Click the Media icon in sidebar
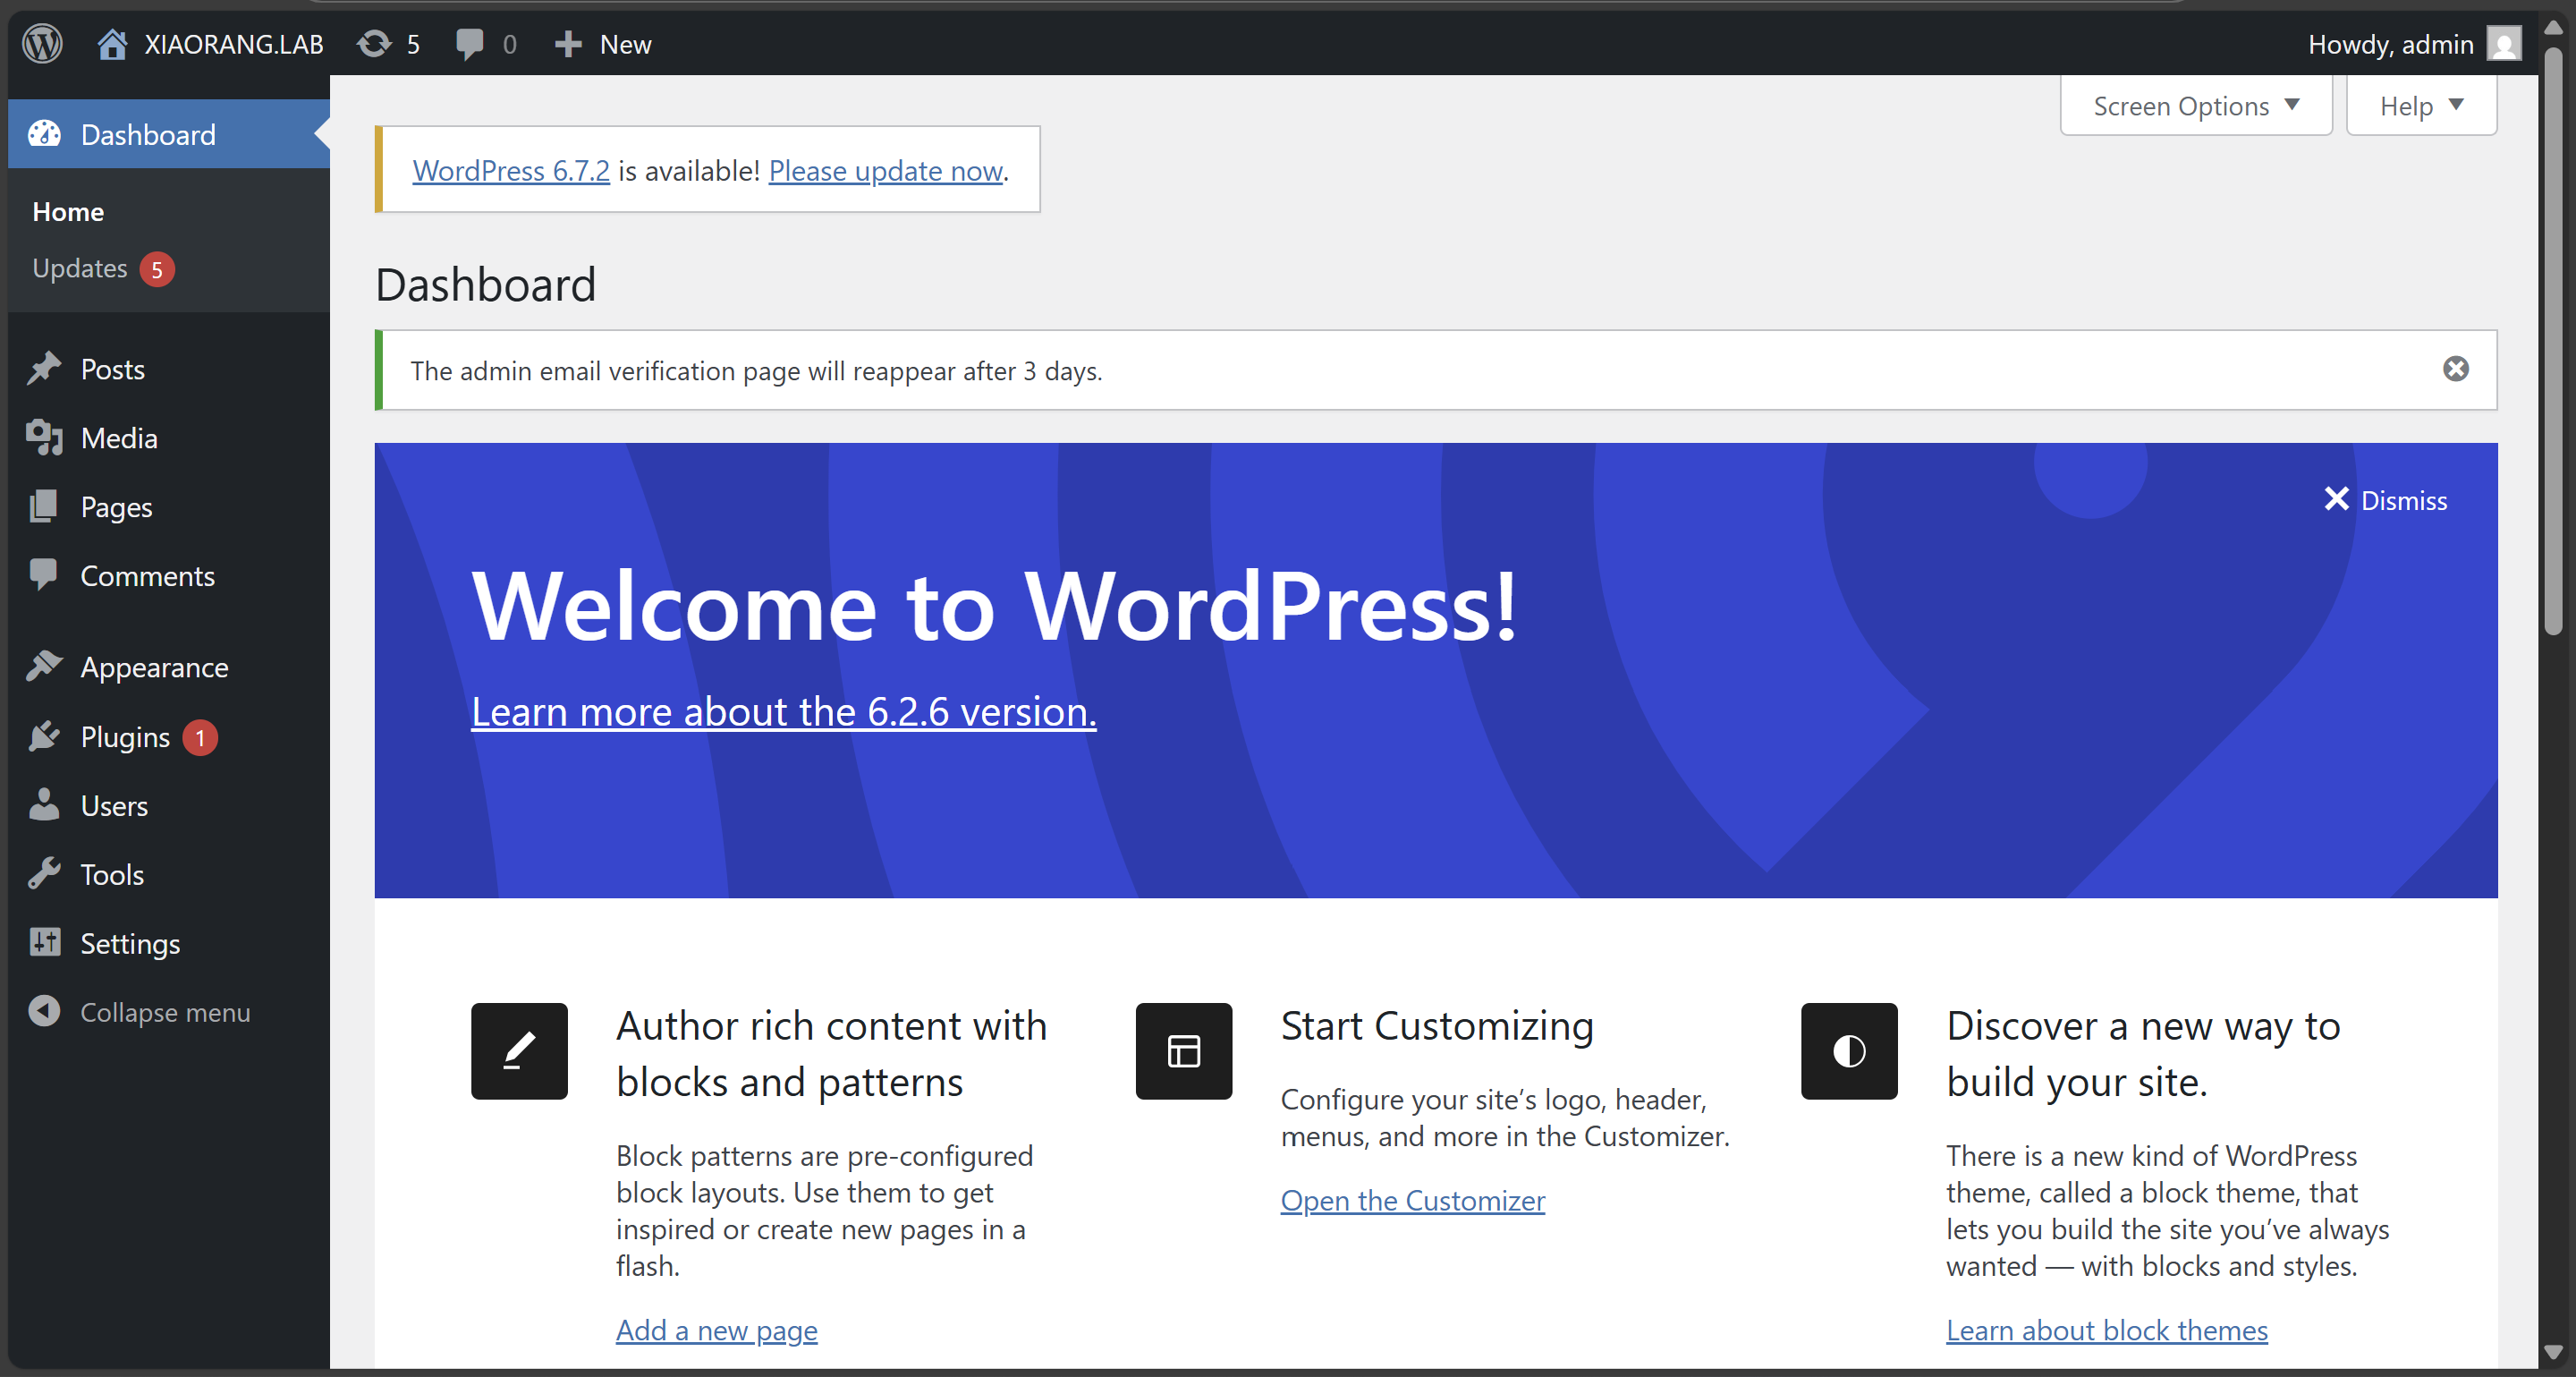The image size is (2576, 1377). point(44,438)
